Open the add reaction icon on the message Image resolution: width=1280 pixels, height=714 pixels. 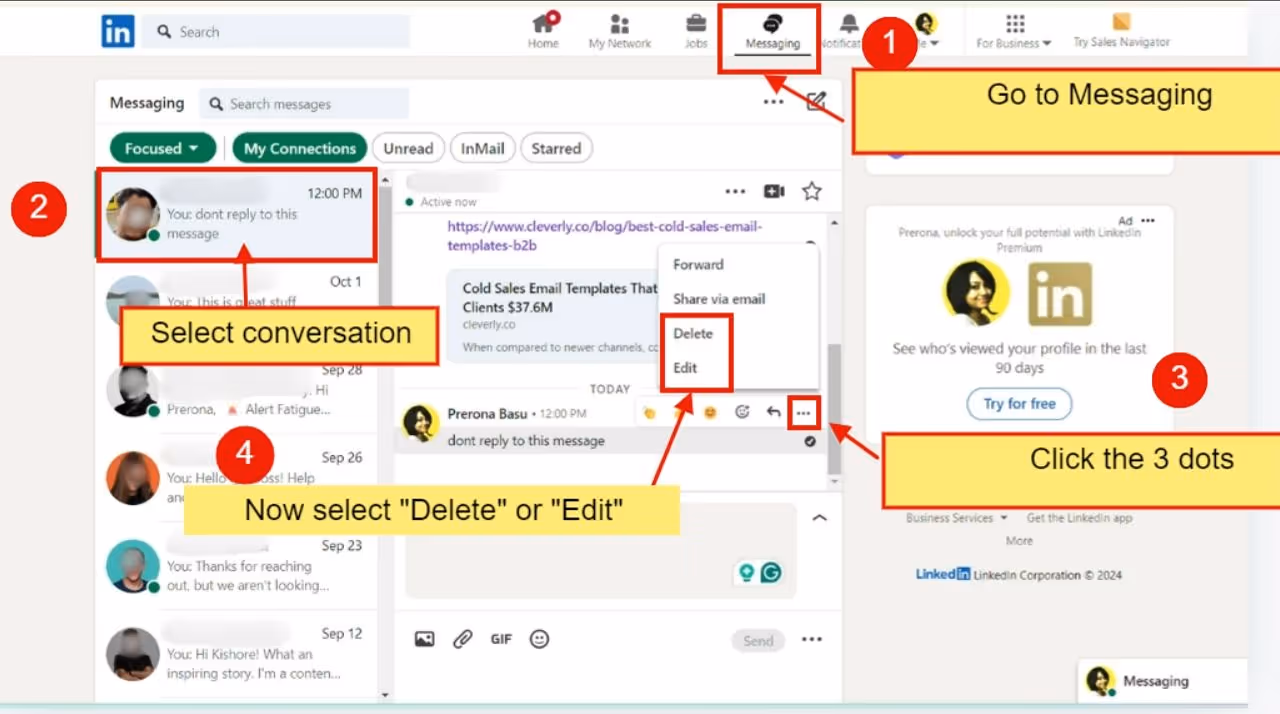click(x=742, y=412)
